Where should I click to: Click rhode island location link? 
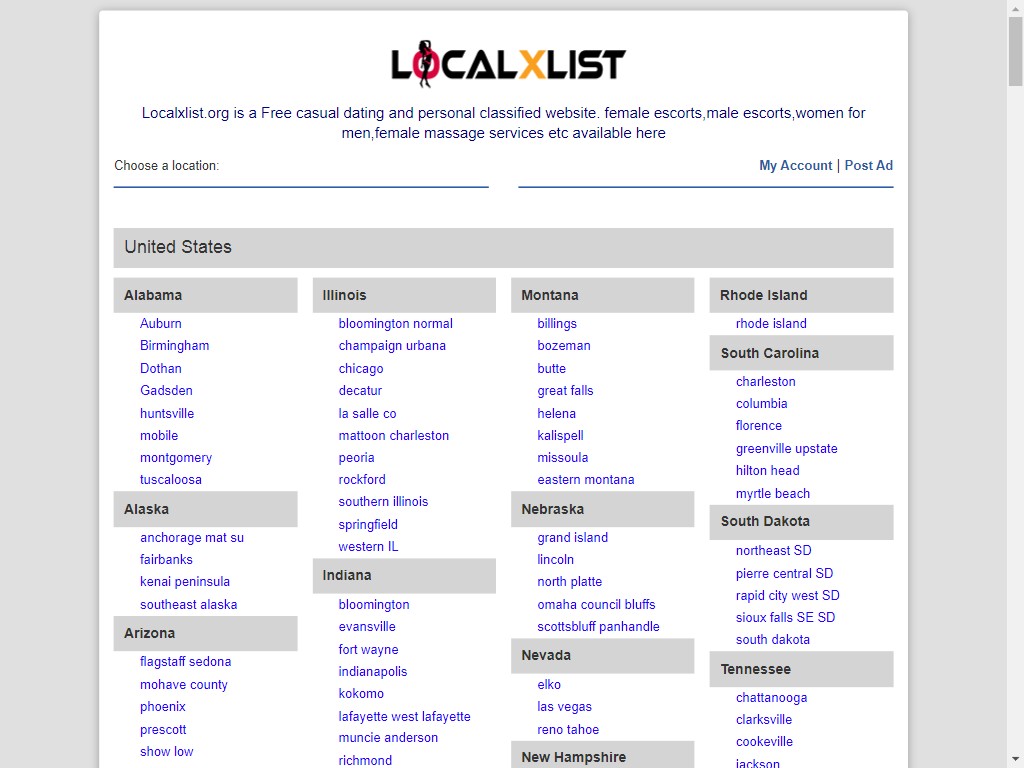[x=771, y=323]
